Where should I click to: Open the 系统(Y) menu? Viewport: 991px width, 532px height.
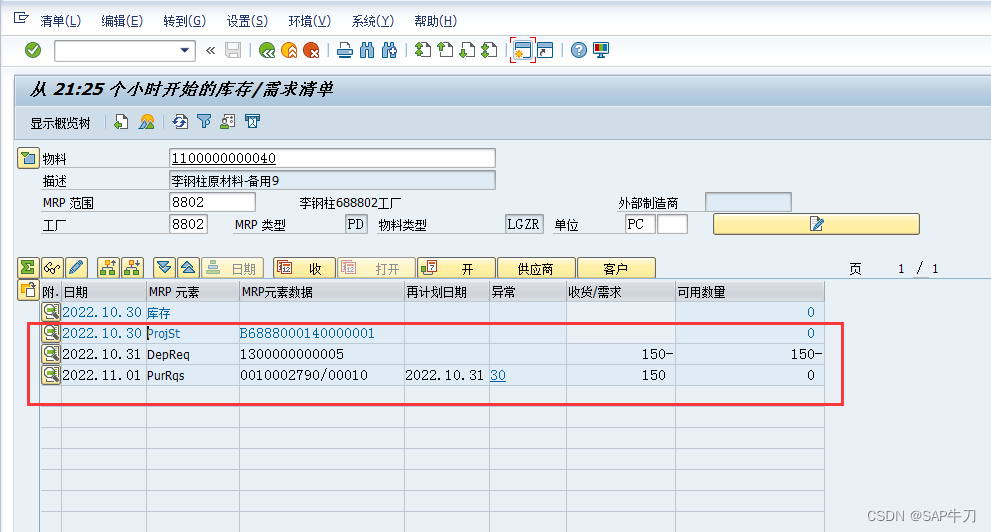tap(372, 21)
